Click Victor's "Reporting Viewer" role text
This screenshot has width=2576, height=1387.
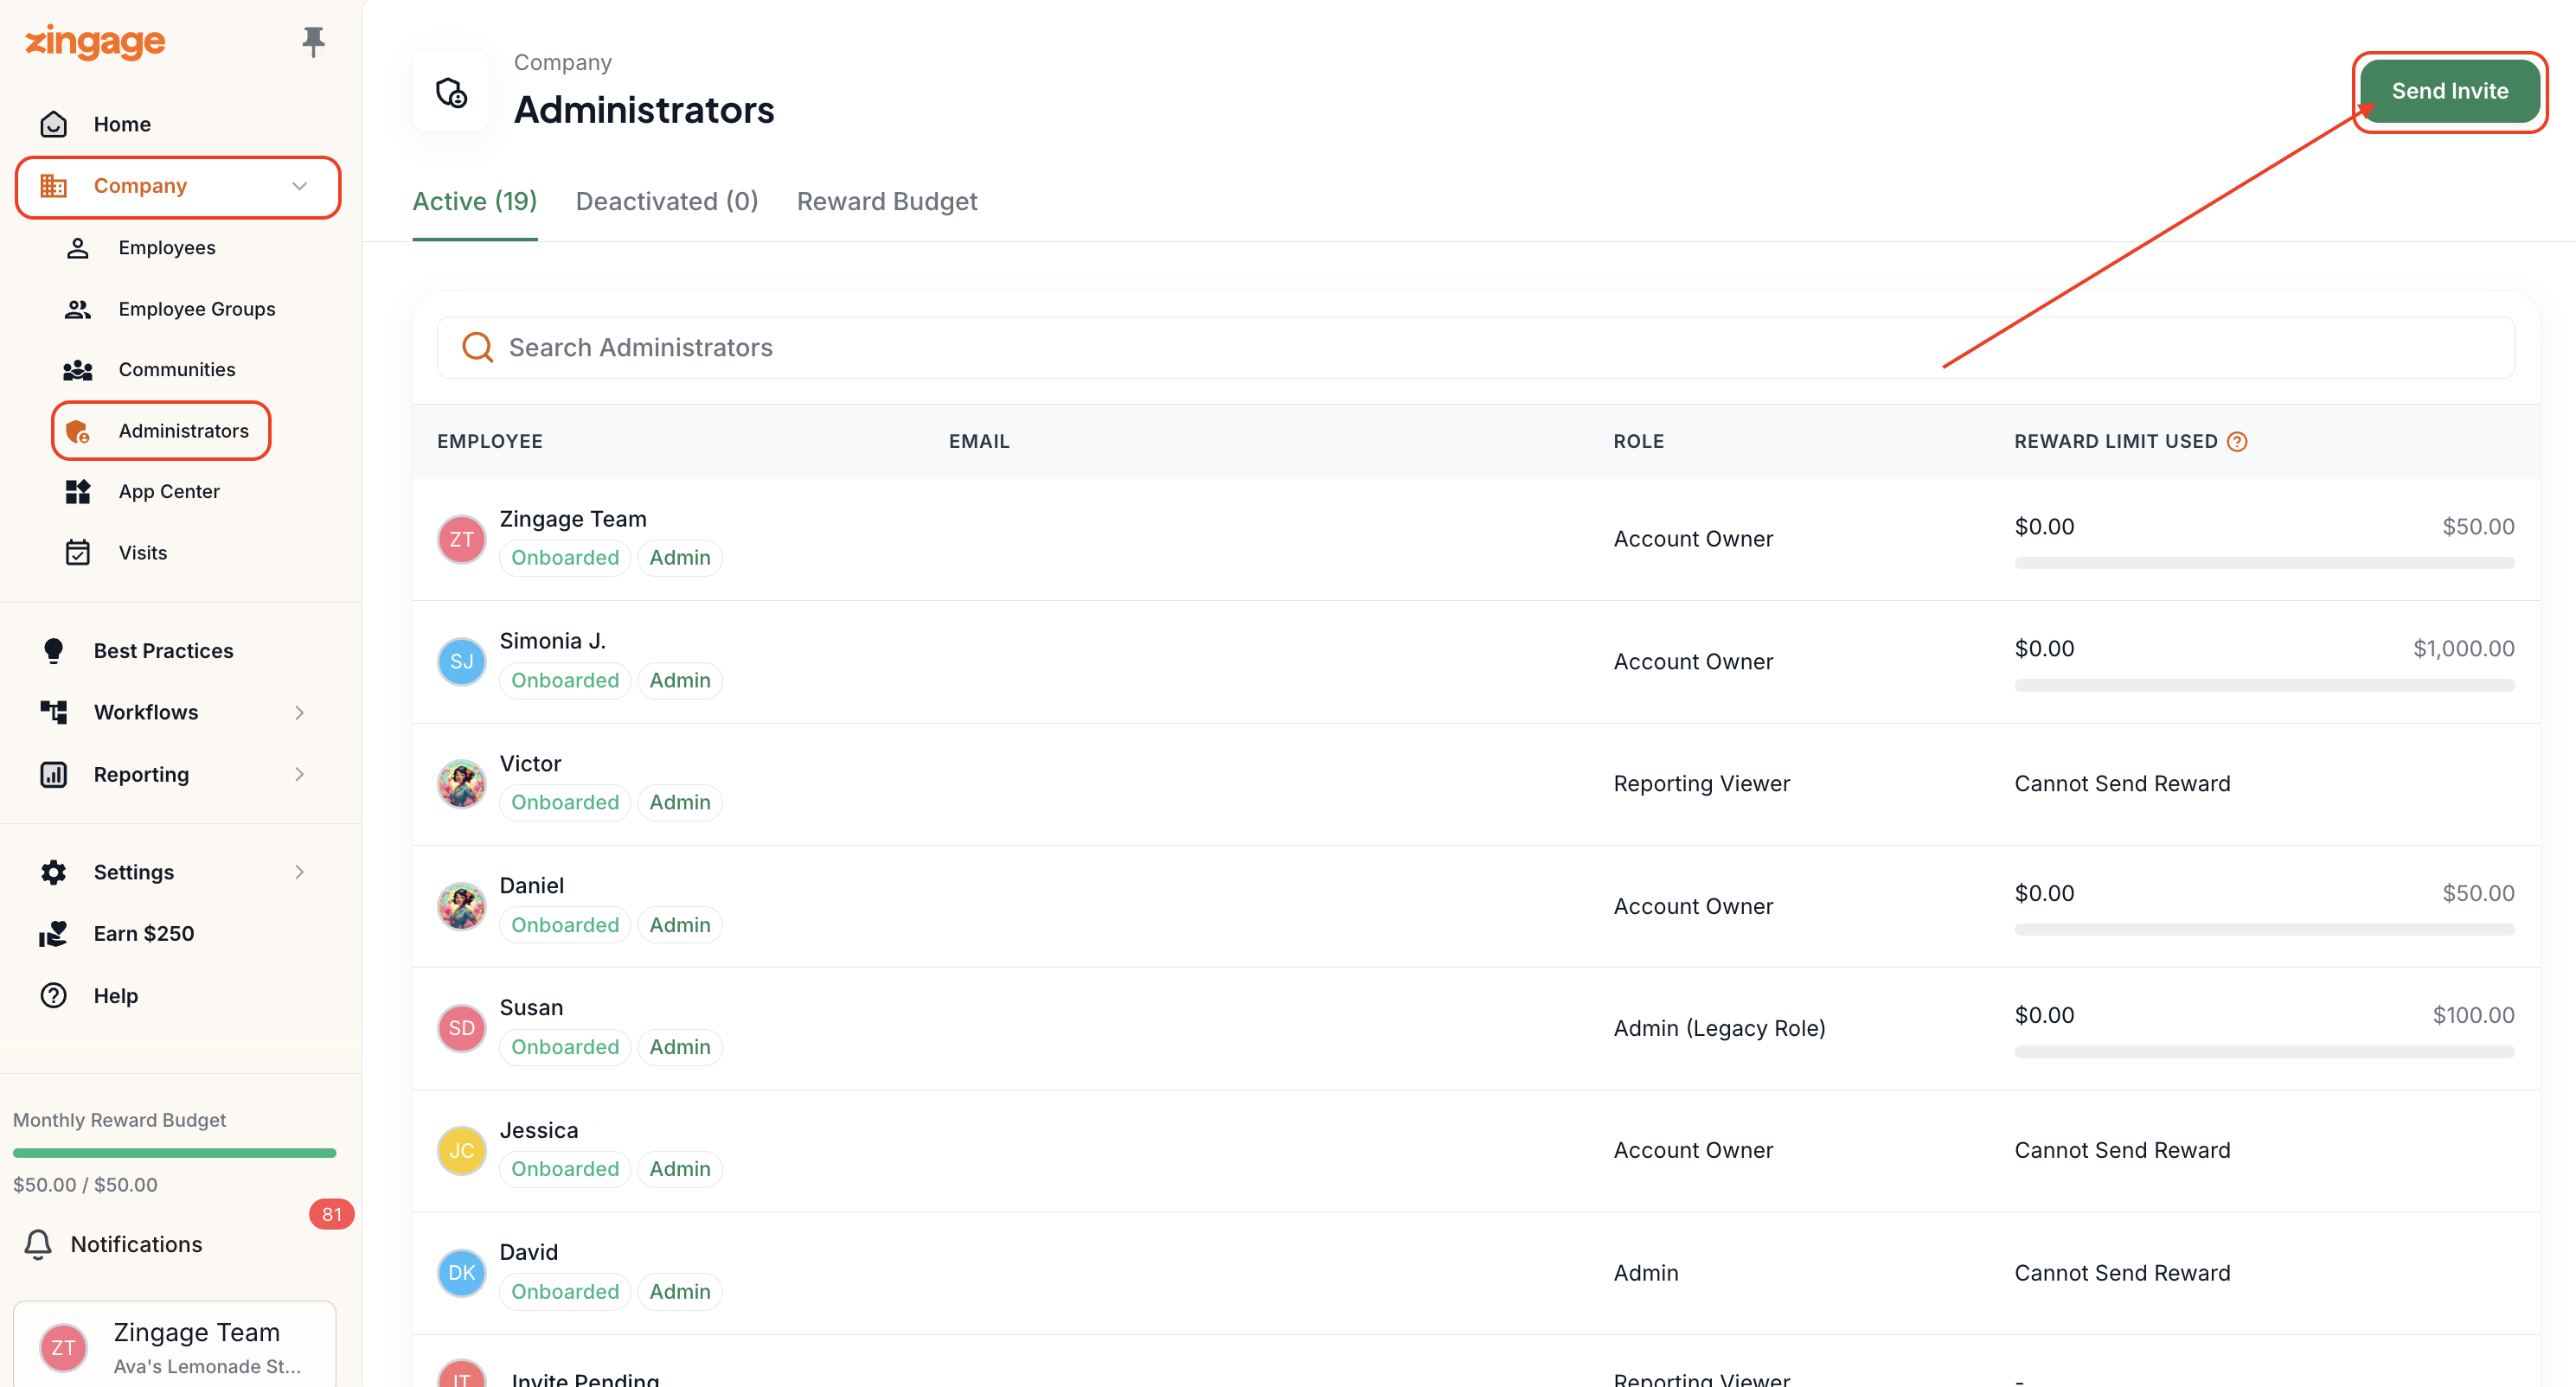1701,783
